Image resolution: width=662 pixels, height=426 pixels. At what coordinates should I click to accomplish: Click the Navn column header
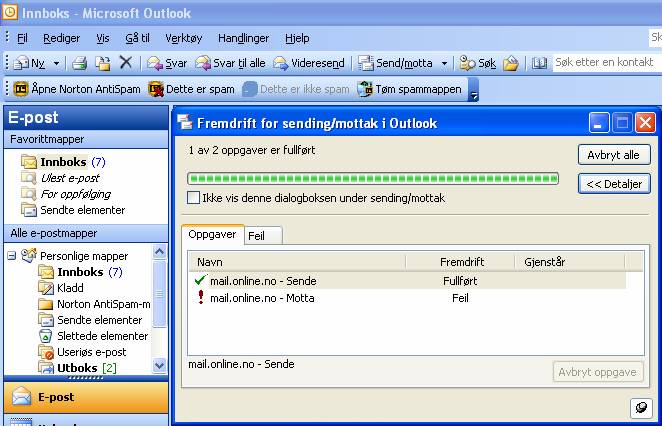297,262
